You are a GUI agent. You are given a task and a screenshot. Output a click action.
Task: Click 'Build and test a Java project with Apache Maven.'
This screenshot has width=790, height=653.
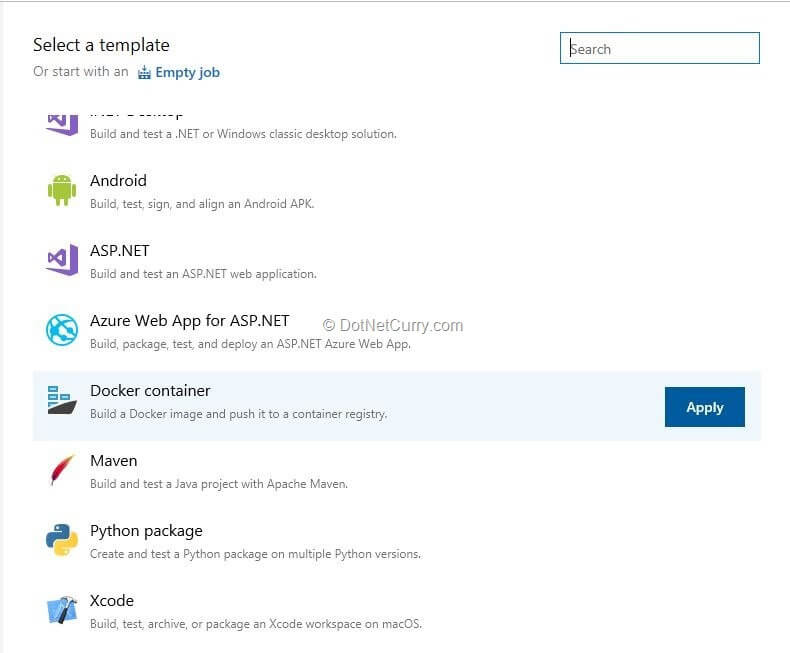219,484
